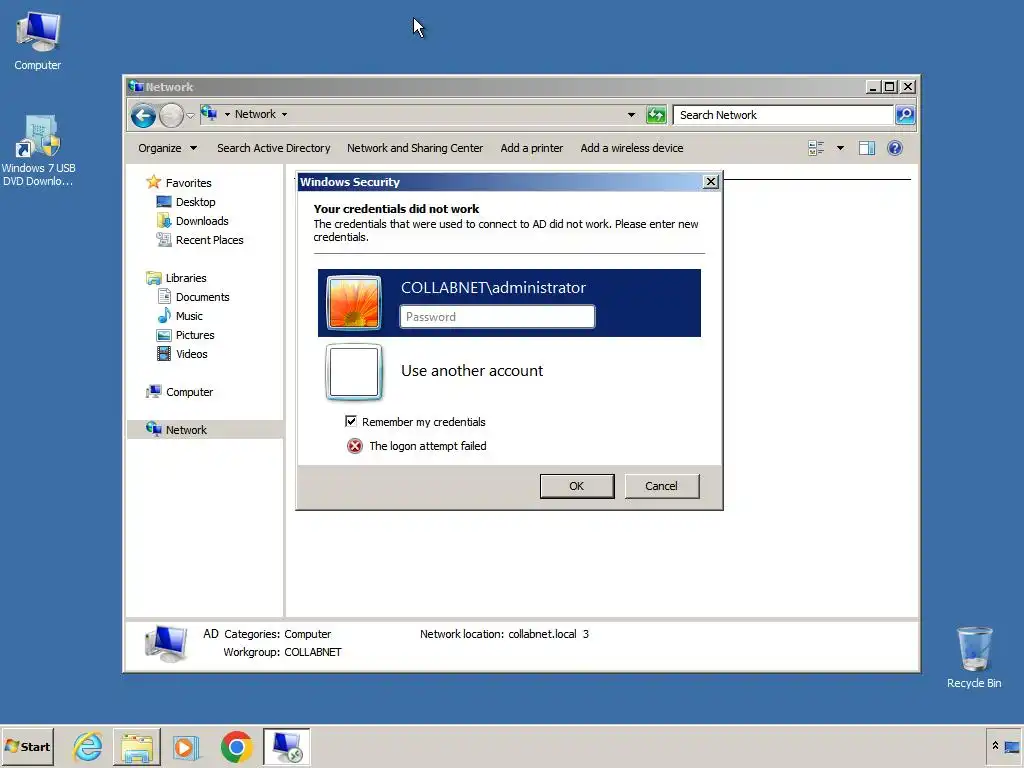This screenshot has height=768, width=1024.
Task: Click the Back navigation arrow in Network window
Action: point(143,116)
